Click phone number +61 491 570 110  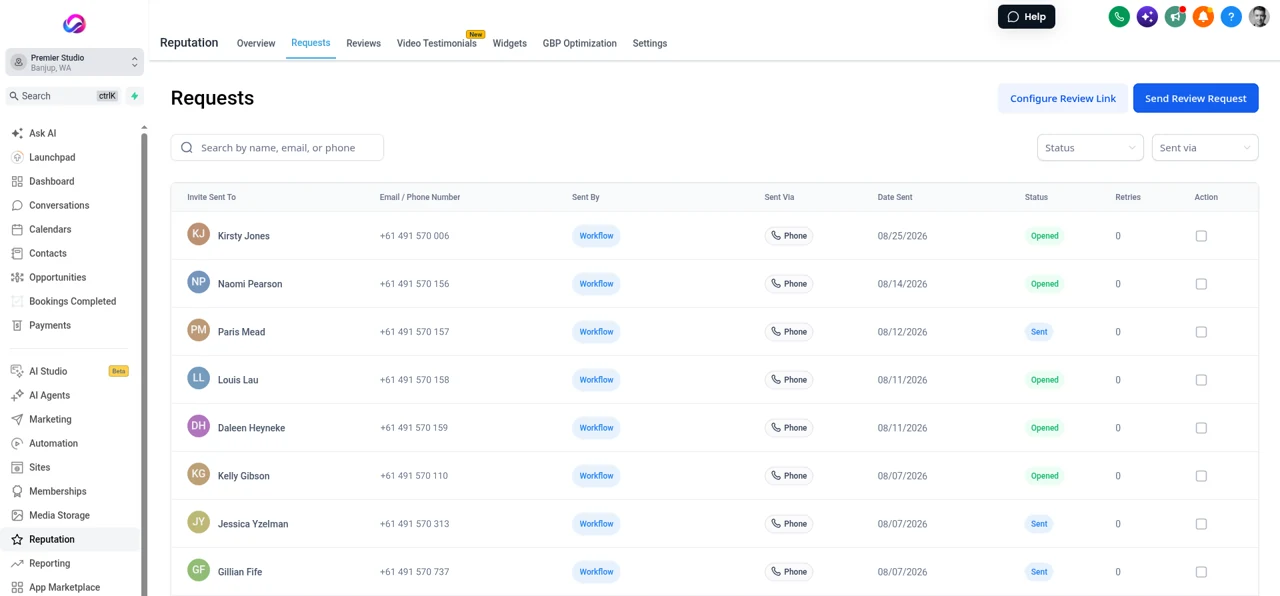tap(414, 476)
